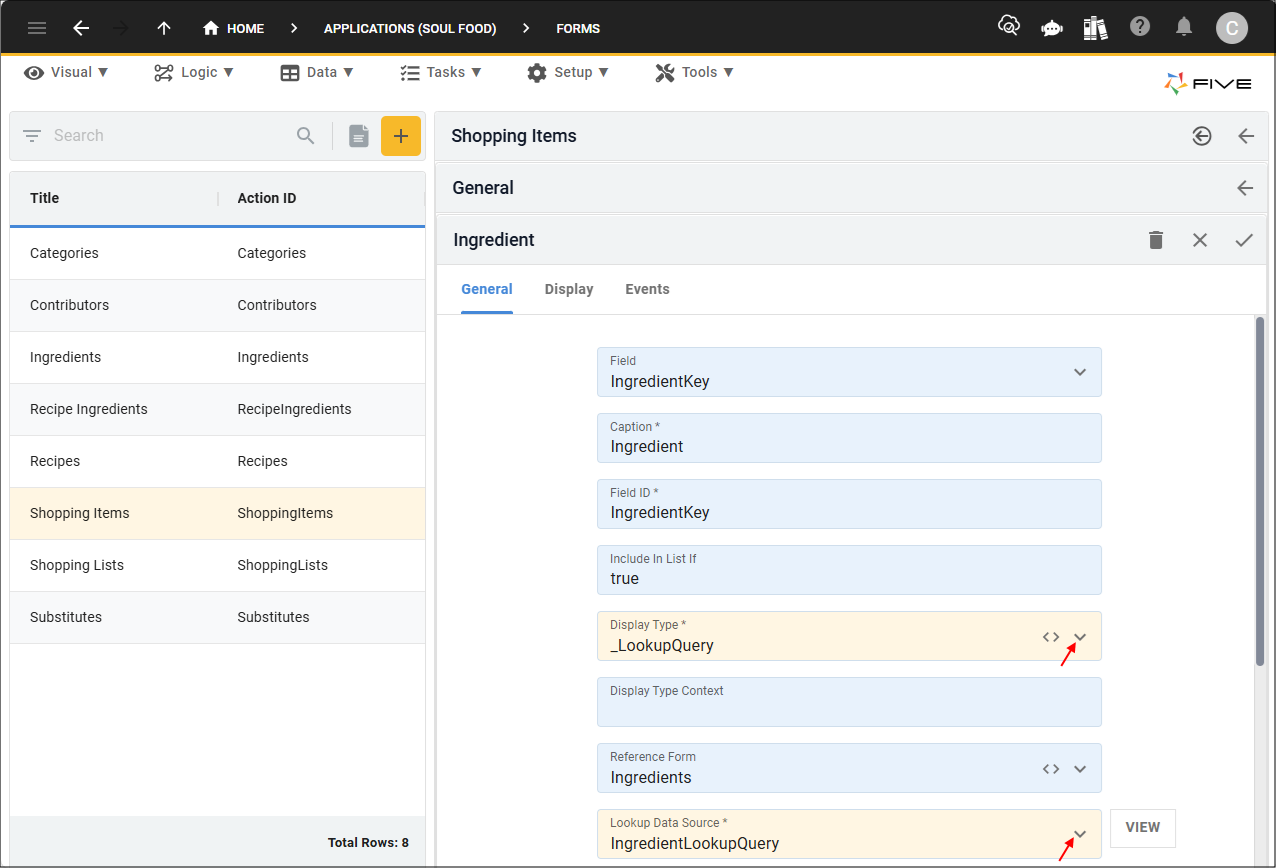Open the user avatar C
The height and width of the screenshot is (868, 1276).
1232,28
